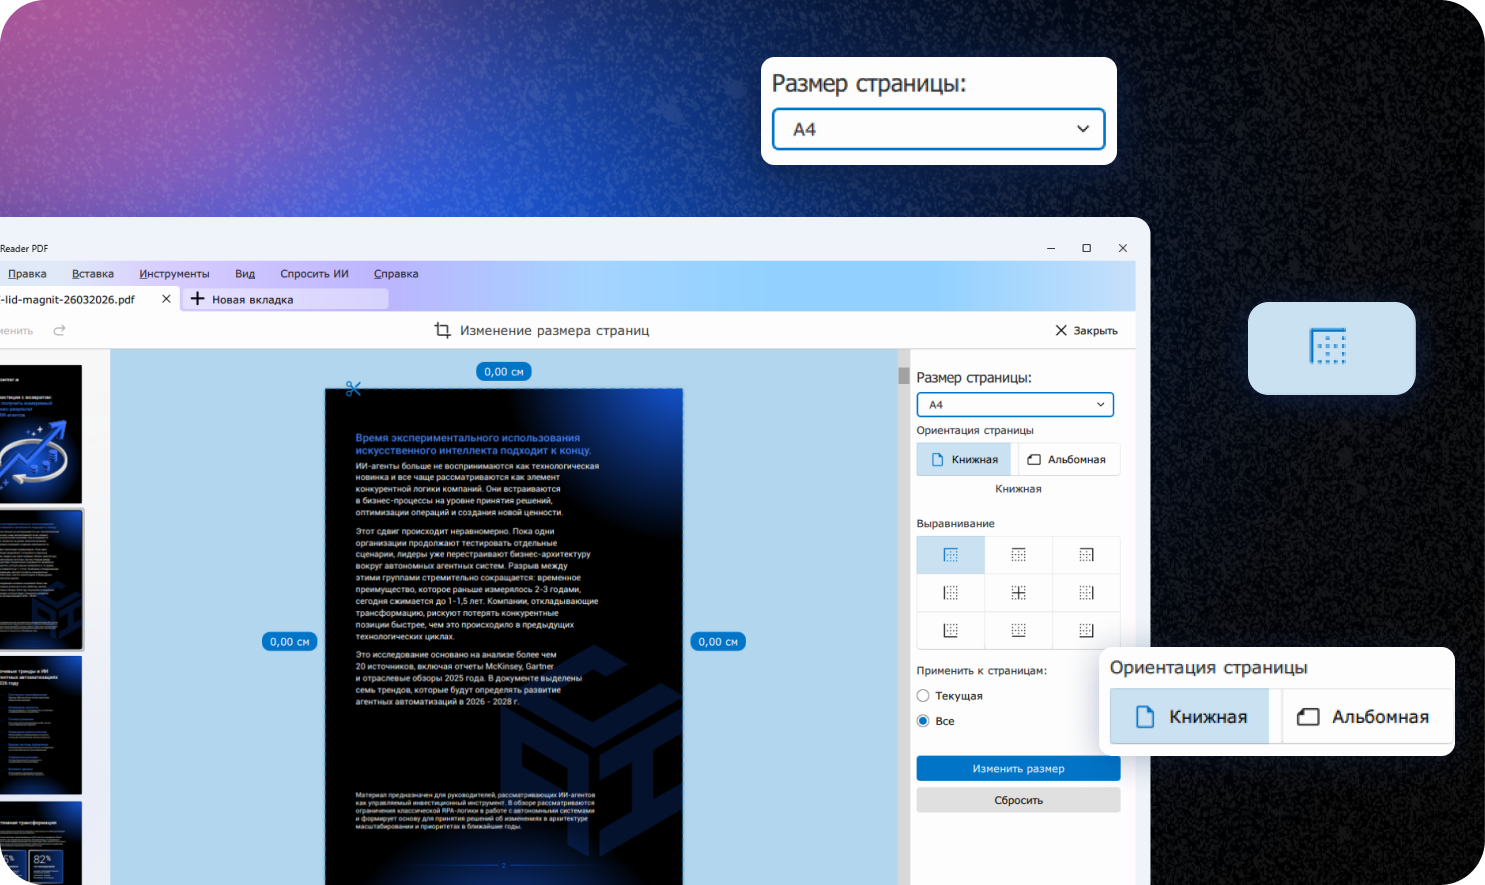Open the Вставка menu
This screenshot has width=1485, height=885.
click(93, 274)
